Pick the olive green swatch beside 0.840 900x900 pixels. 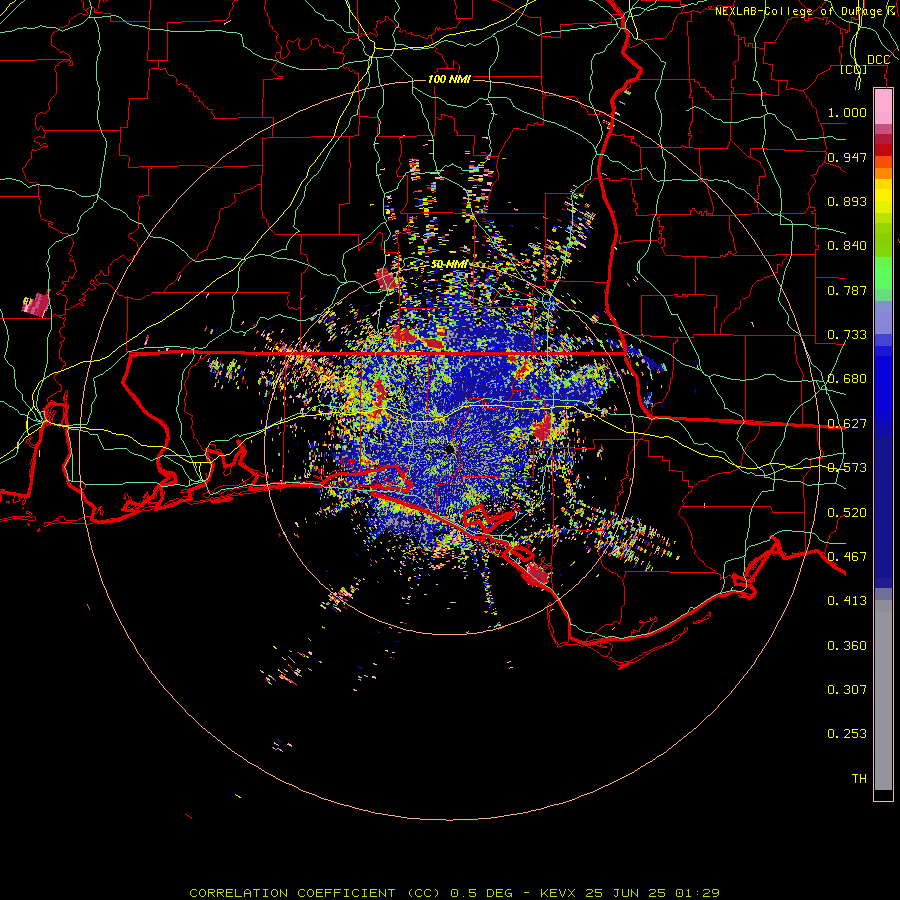pyautogui.click(x=883, y=240)
